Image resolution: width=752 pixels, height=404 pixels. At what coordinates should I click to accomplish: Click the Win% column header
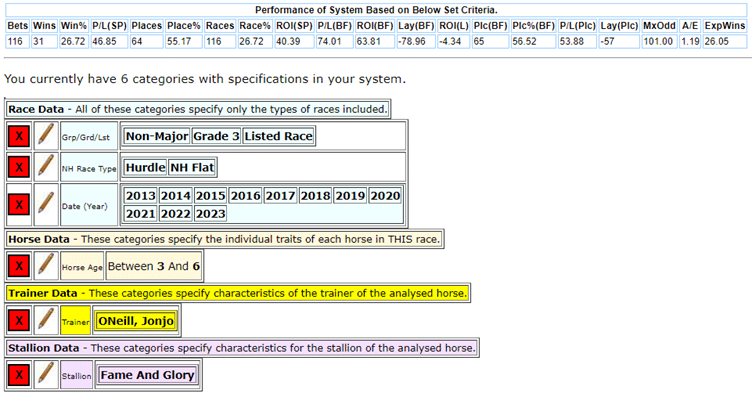click(73, 26)
